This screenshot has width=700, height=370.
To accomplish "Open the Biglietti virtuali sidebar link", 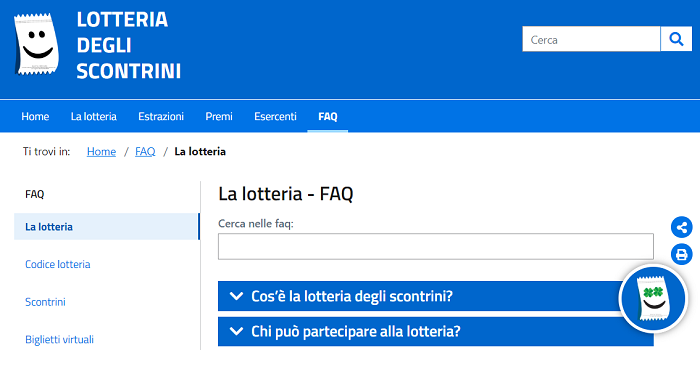I will tap(59, 340).
